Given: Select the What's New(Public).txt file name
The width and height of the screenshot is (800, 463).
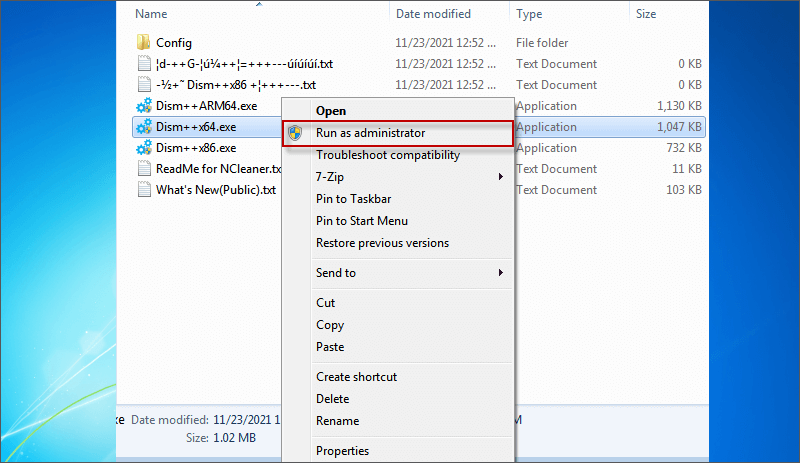Looking at the screenshot, I should coord(216,190).
